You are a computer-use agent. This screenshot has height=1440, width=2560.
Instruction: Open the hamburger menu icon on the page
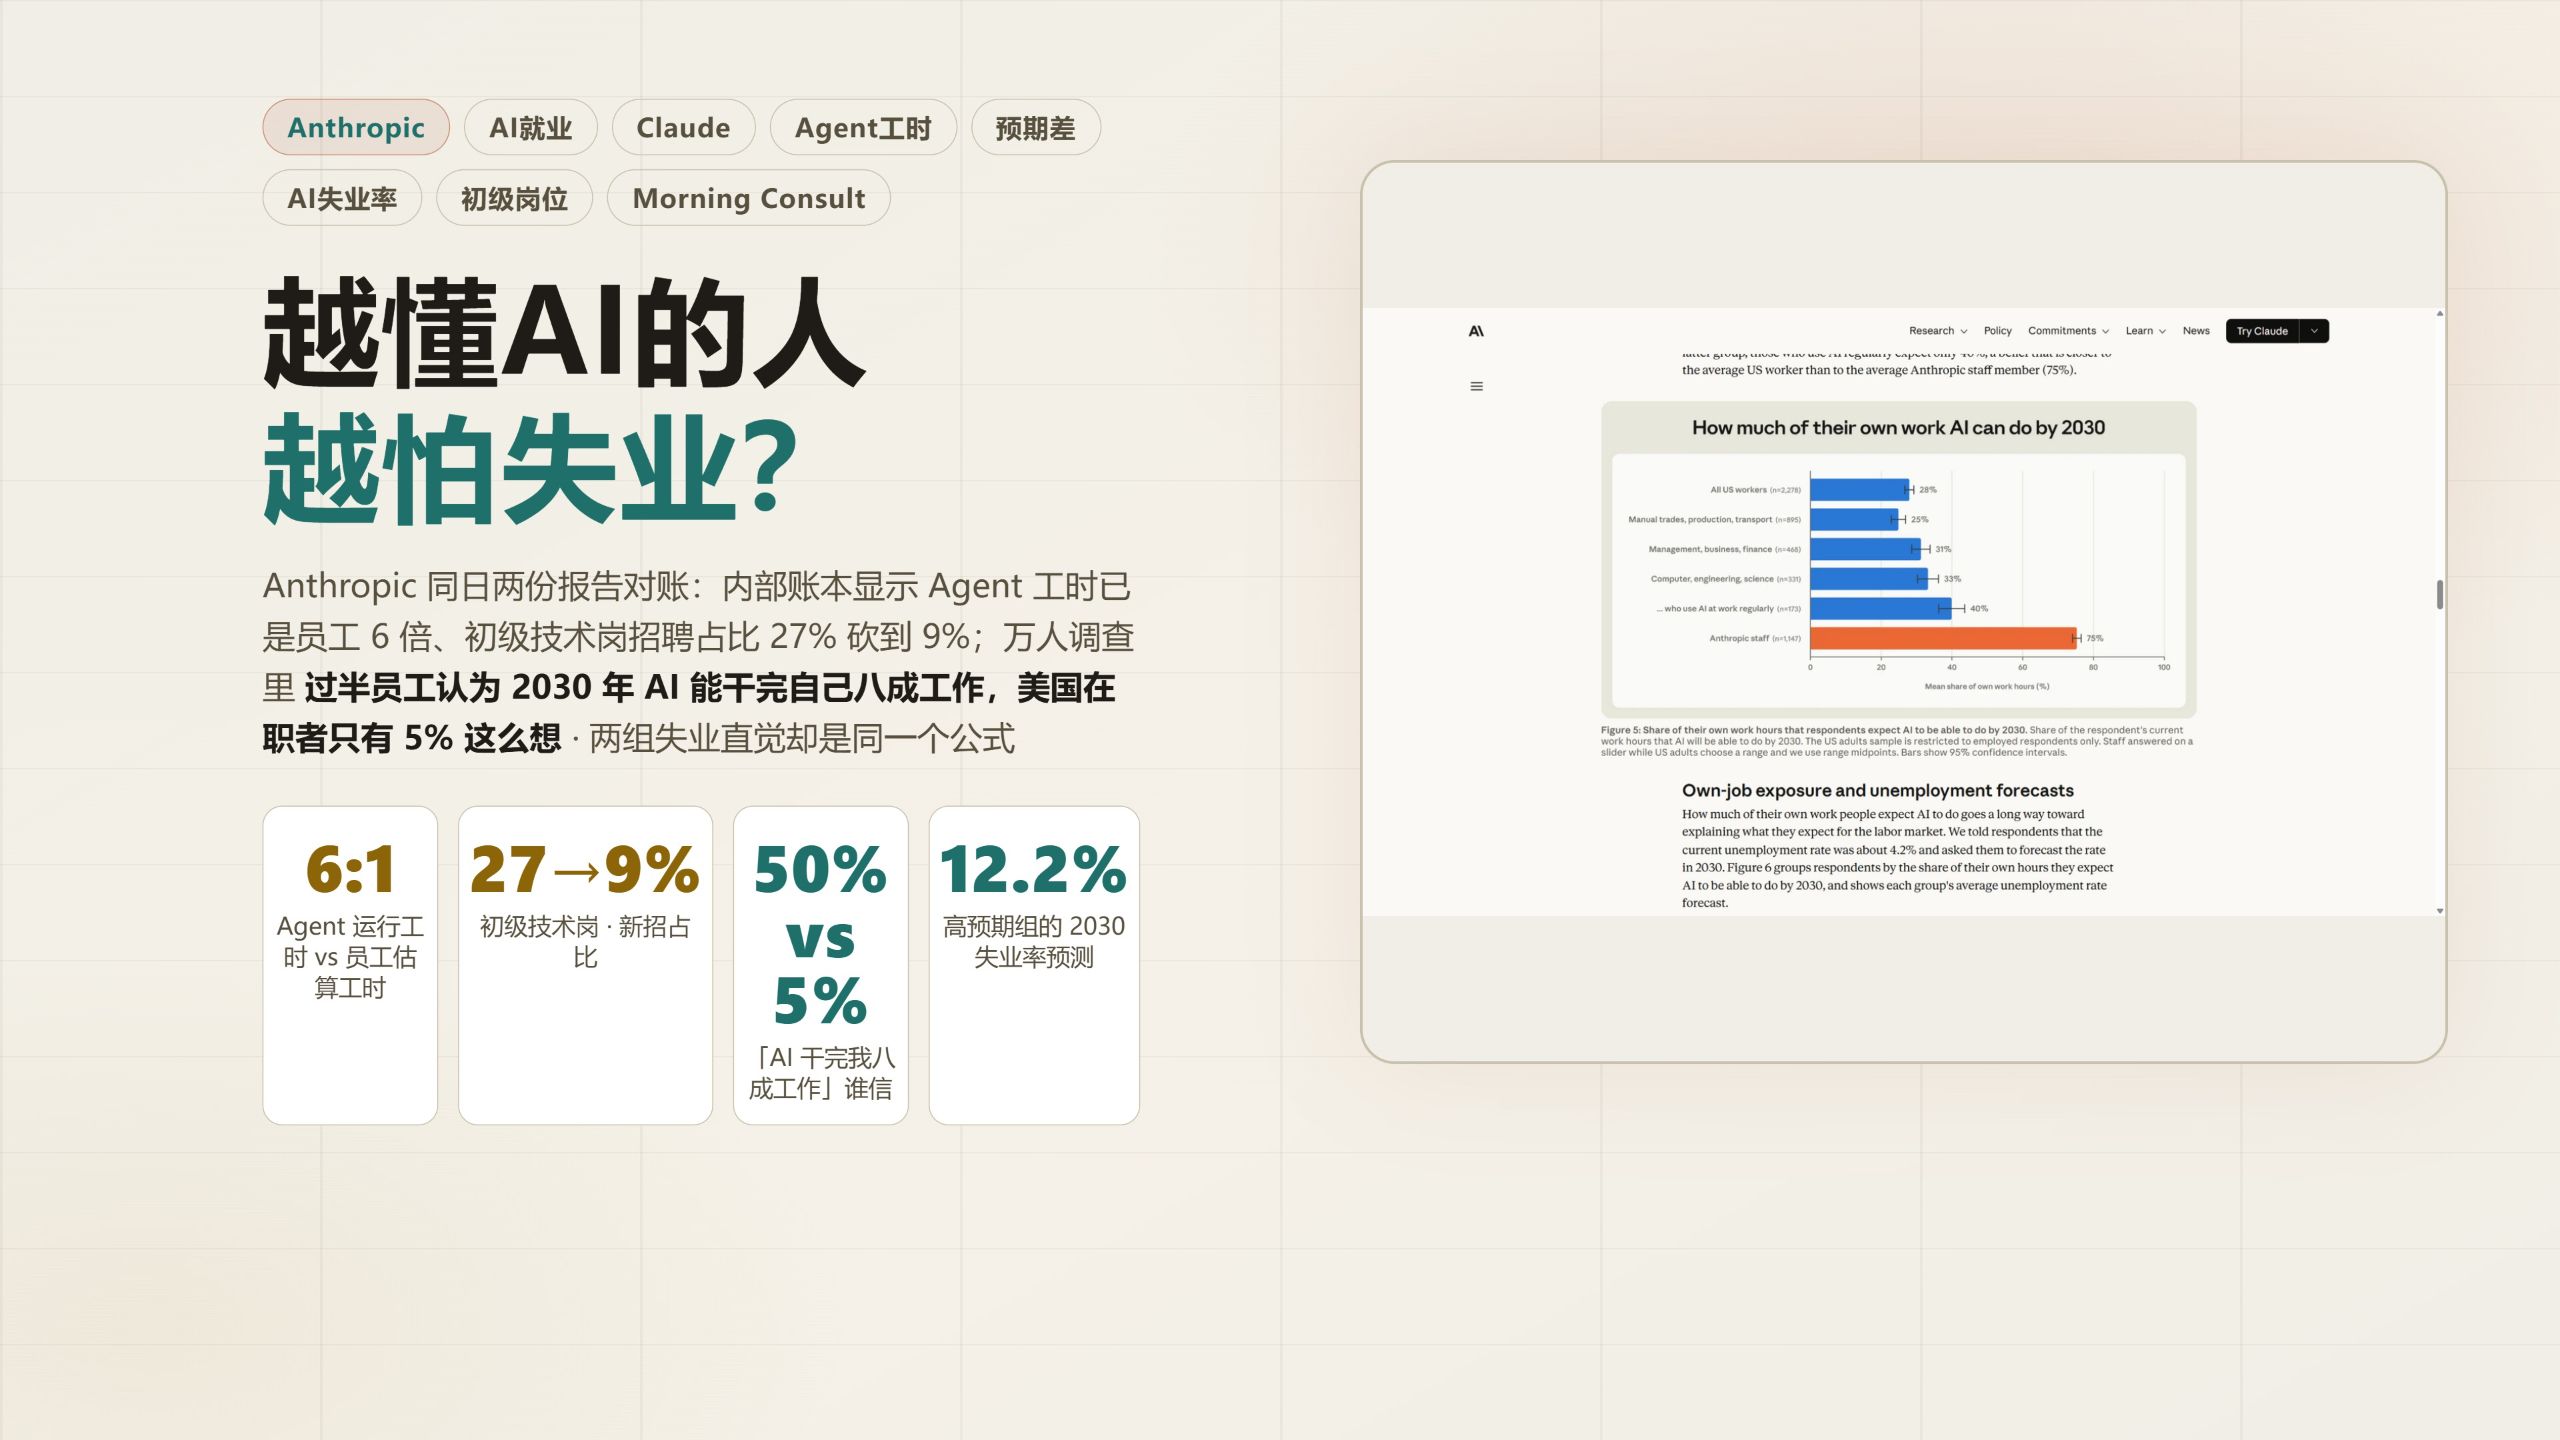(1476, 386)
